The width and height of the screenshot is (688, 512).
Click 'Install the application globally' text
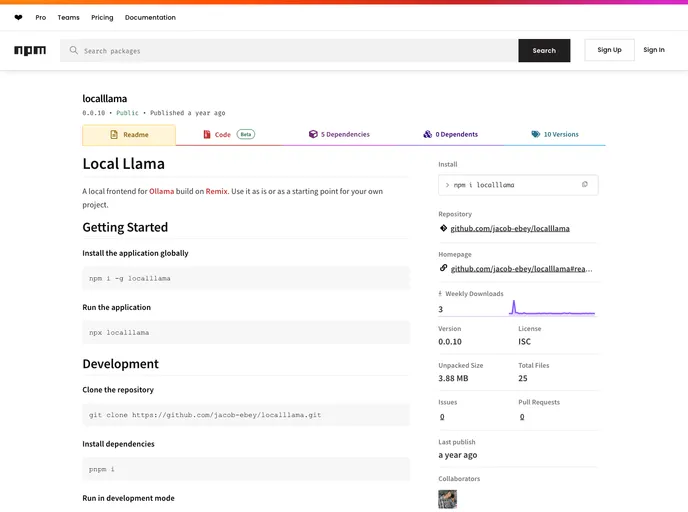[x=135, y=253]
